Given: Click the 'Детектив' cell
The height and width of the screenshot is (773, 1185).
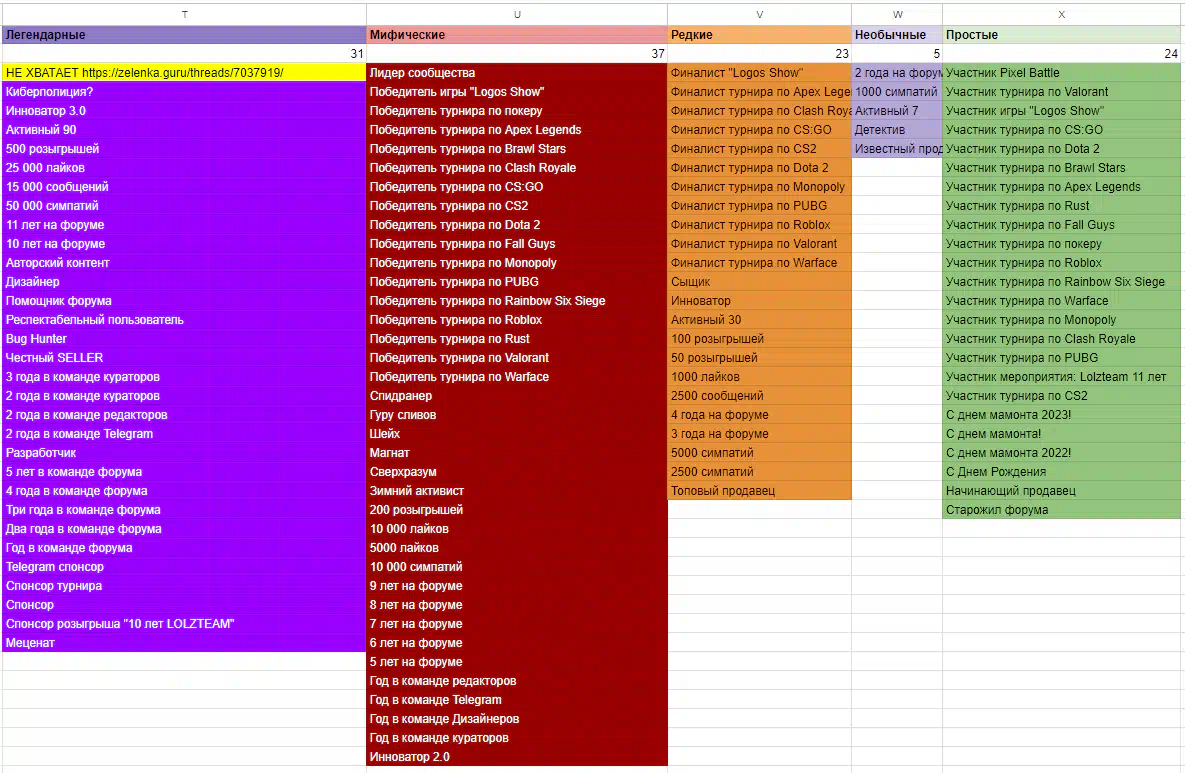Looking at the screenshot, I should pyautogui.click(x=897, y=130).
